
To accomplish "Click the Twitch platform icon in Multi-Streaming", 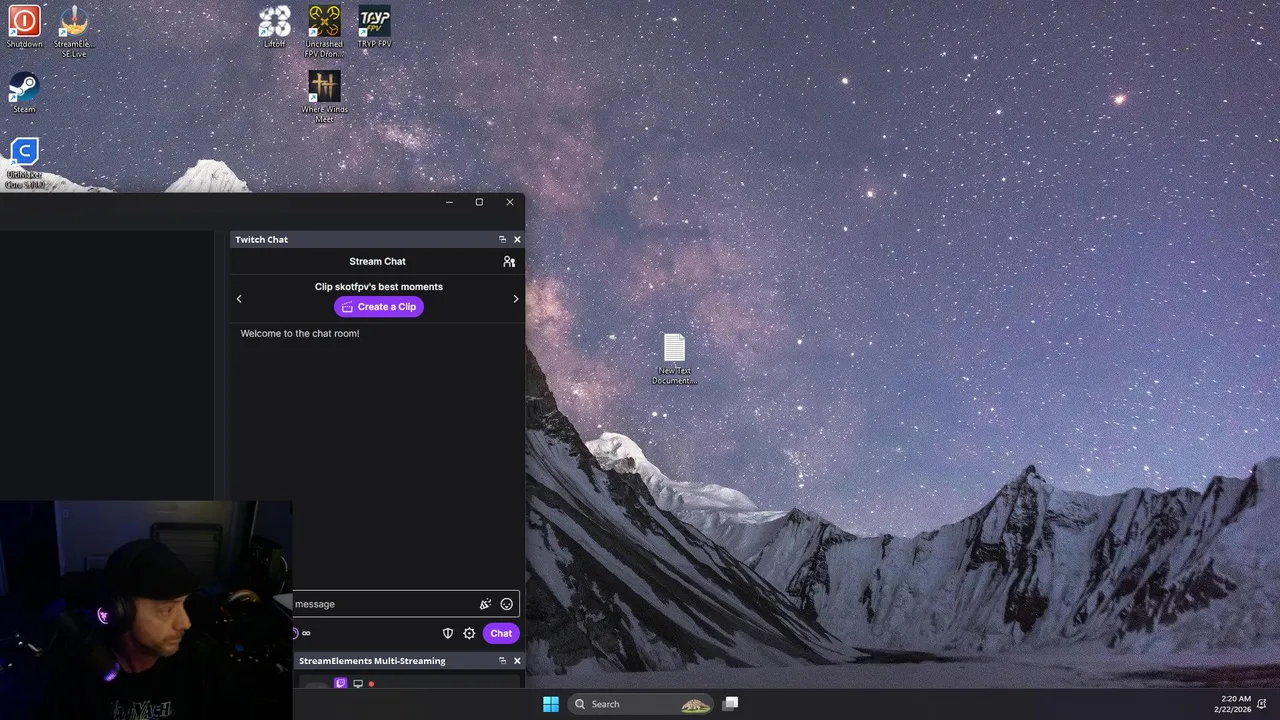I will tap(341, 684).
